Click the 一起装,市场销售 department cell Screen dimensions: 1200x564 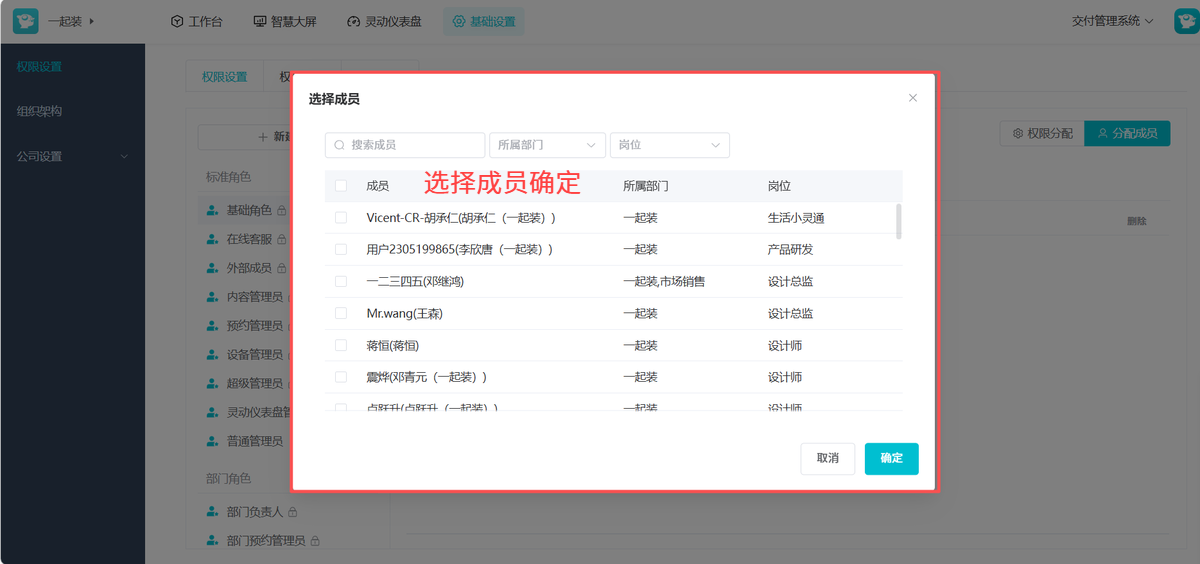click(664, 281)
